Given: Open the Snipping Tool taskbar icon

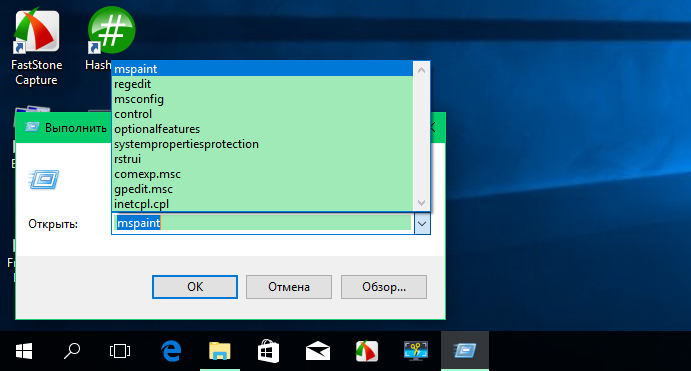Looking at the screenshot, I should click(416, 351).
